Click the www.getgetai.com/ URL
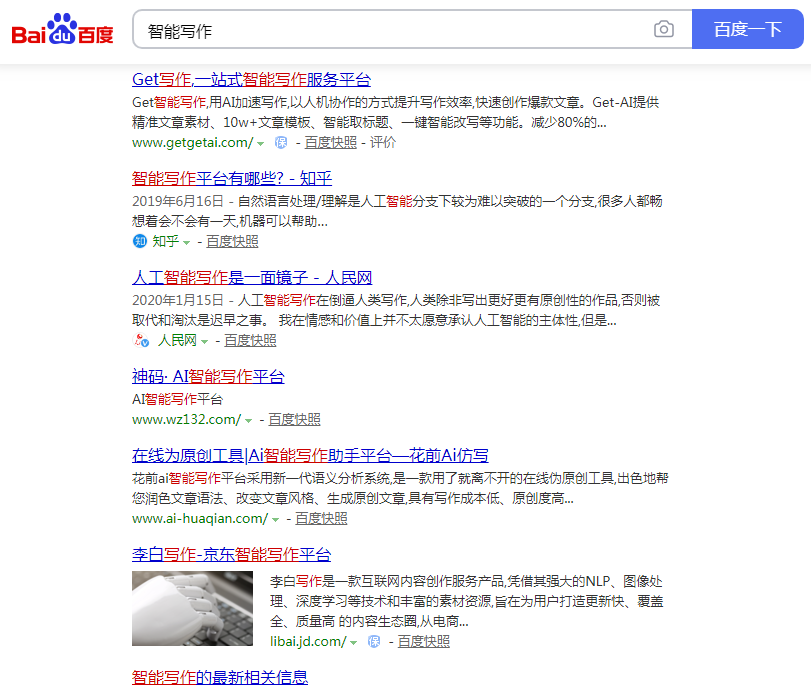 (192, 142)
